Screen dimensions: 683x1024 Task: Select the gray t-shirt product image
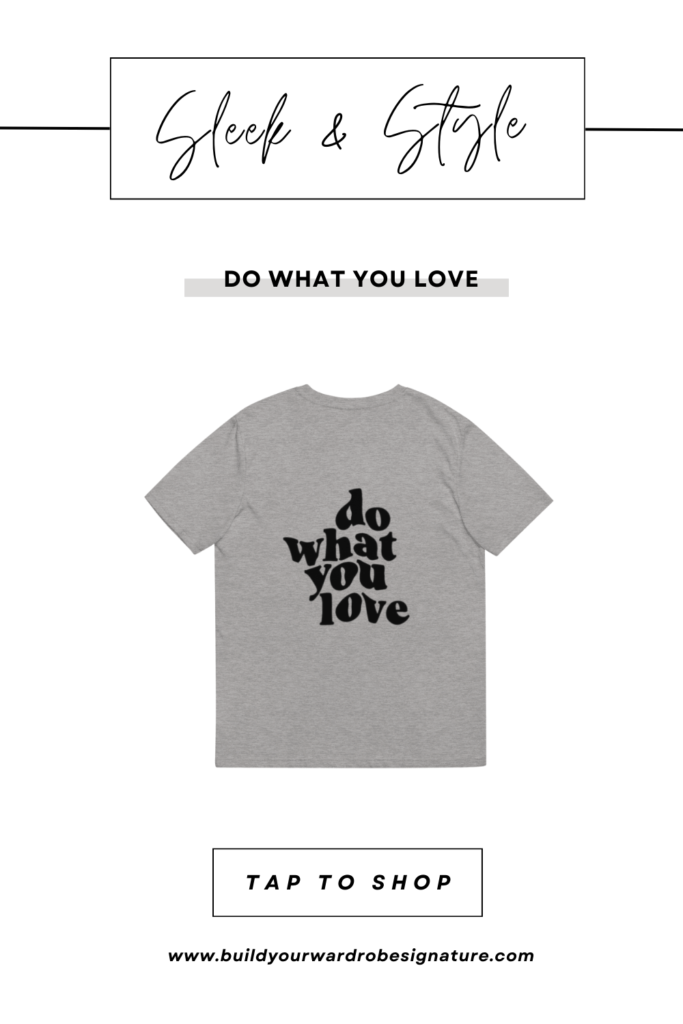coord(349,575)
